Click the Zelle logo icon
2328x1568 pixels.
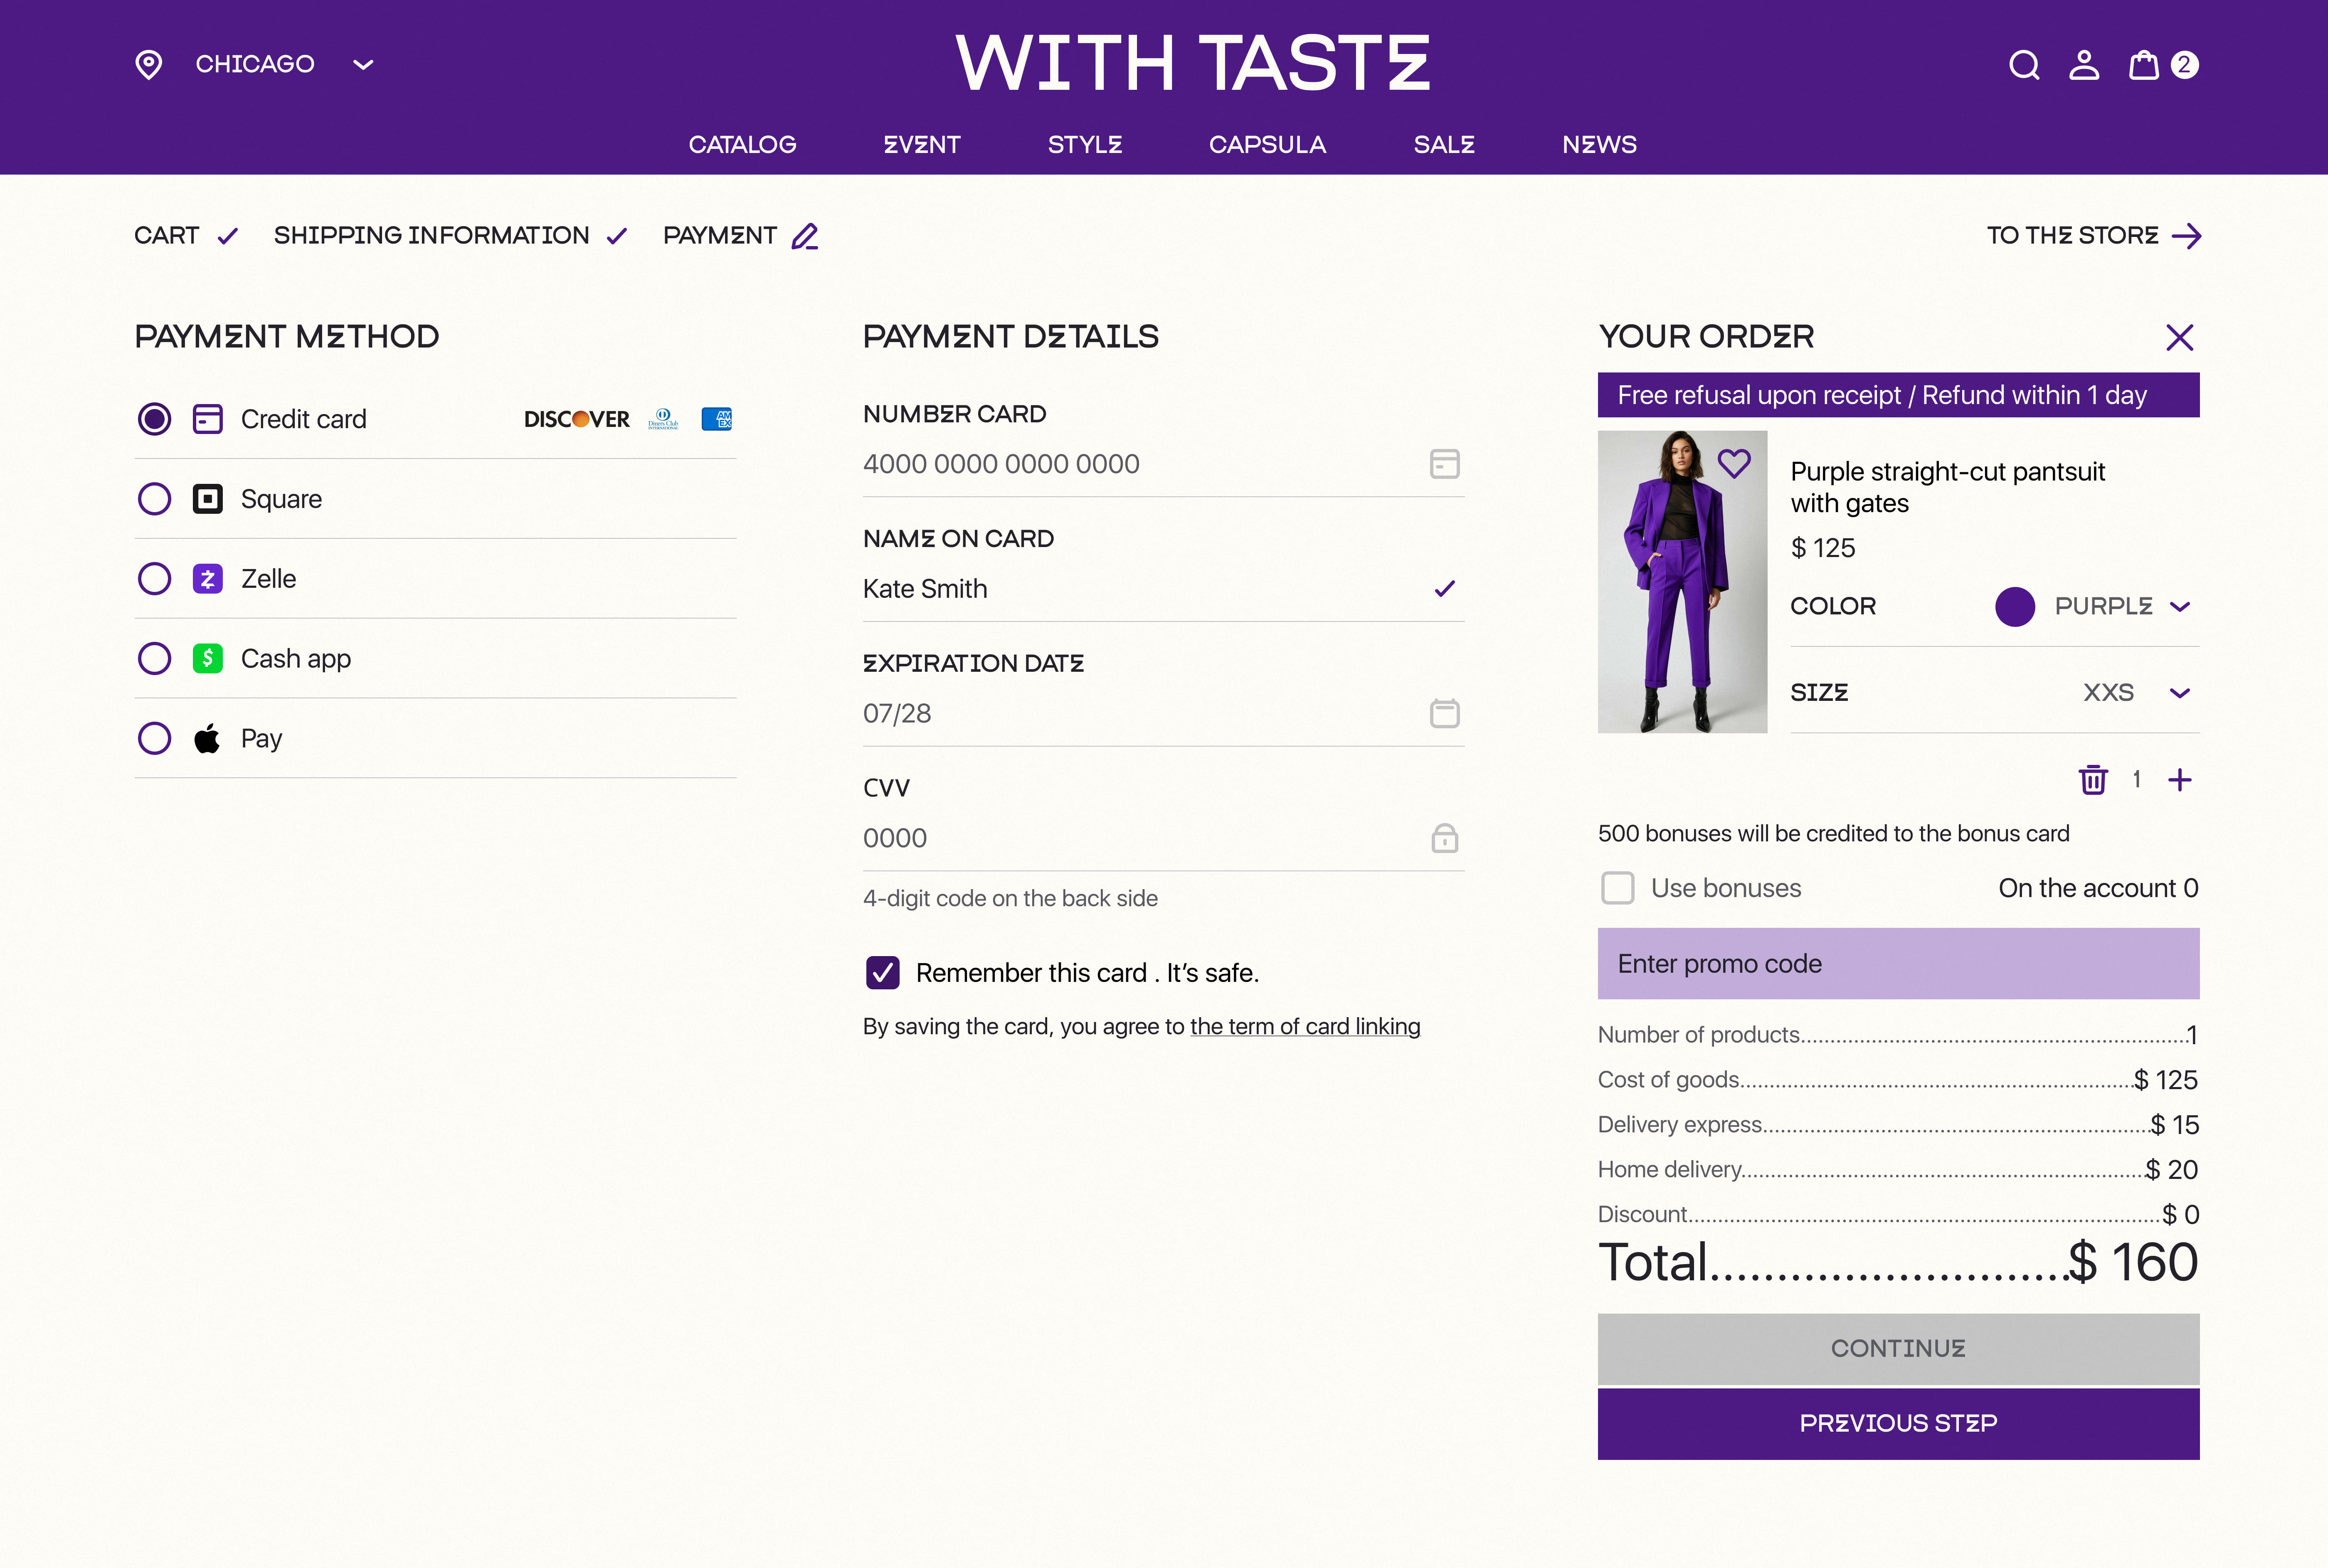[208, 579]
